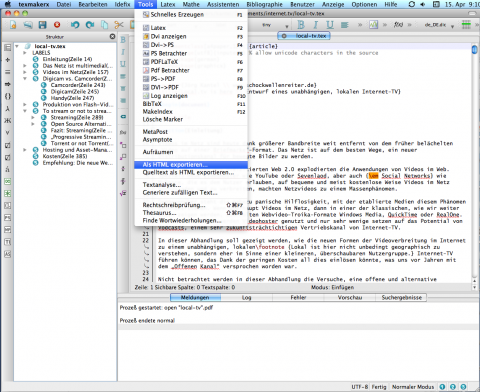Viewport: 480px width, 392px height.
Task: Collapse 'To stream or not to strea...' section
Action: pyautogui.click(x=25, y=111)
